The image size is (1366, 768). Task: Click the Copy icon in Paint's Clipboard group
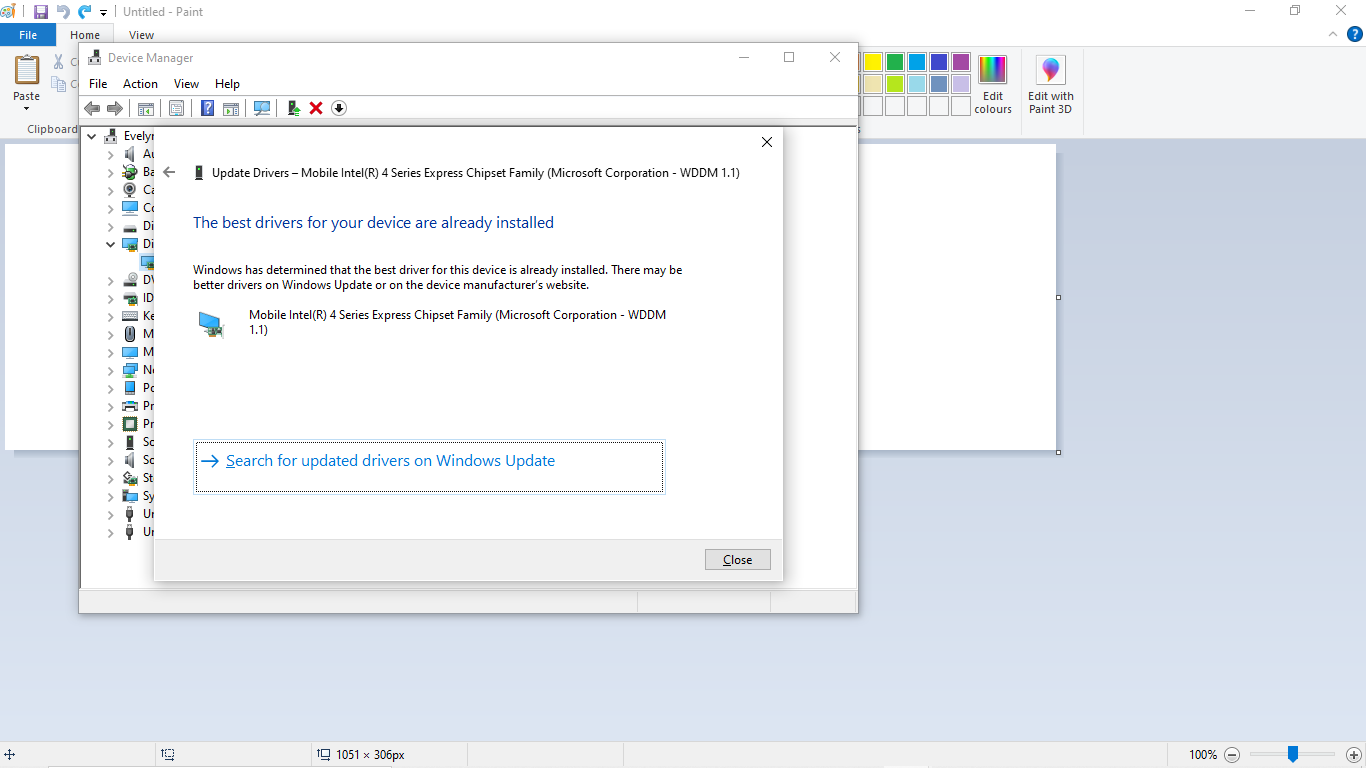pyautogui.click(x=59, y=85)
